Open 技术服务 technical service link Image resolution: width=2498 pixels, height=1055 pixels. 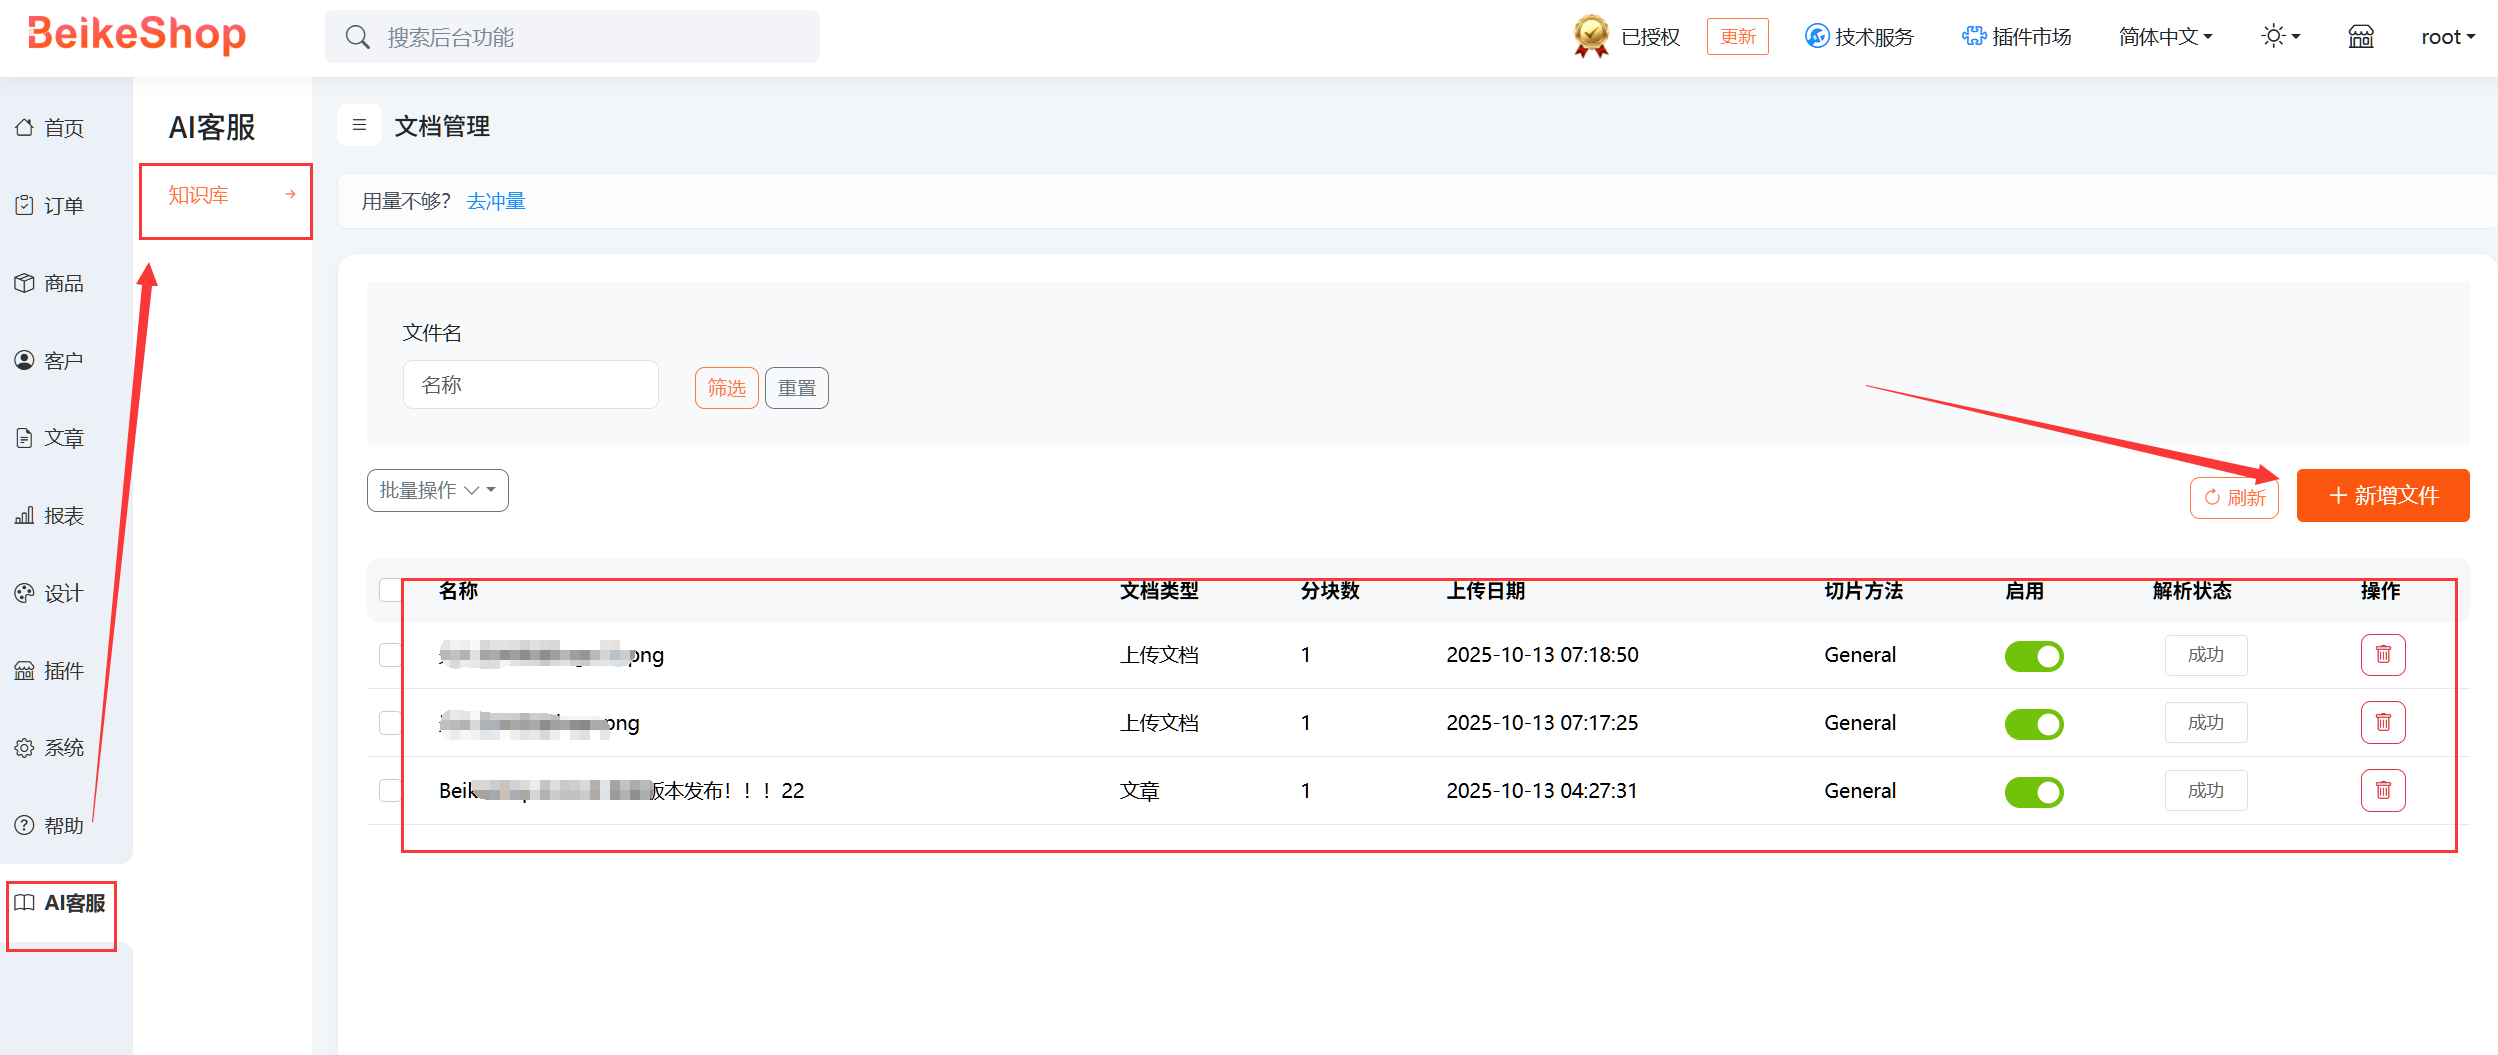(1859, 37)
